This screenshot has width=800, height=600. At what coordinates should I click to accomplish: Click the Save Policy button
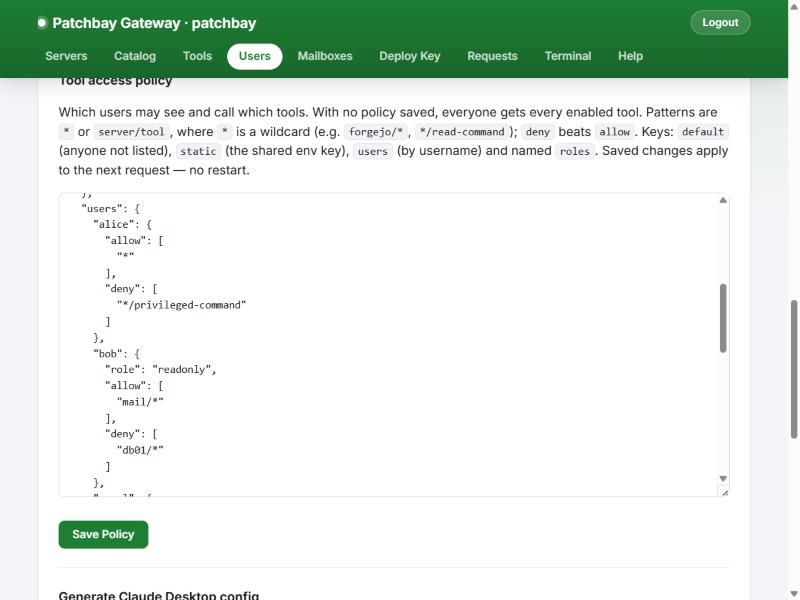[x=103, y=534]
